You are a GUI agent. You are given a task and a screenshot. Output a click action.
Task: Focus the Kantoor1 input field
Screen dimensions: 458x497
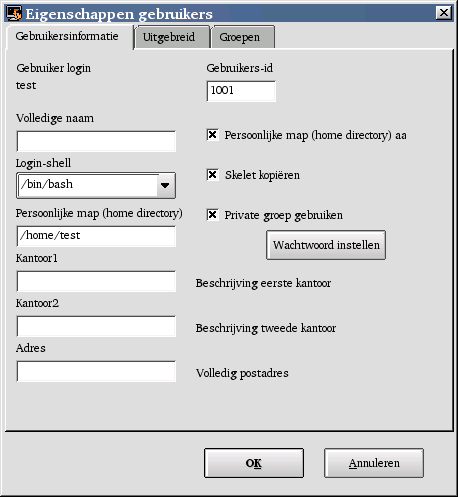pyautogui.click(x=96, y=281)
